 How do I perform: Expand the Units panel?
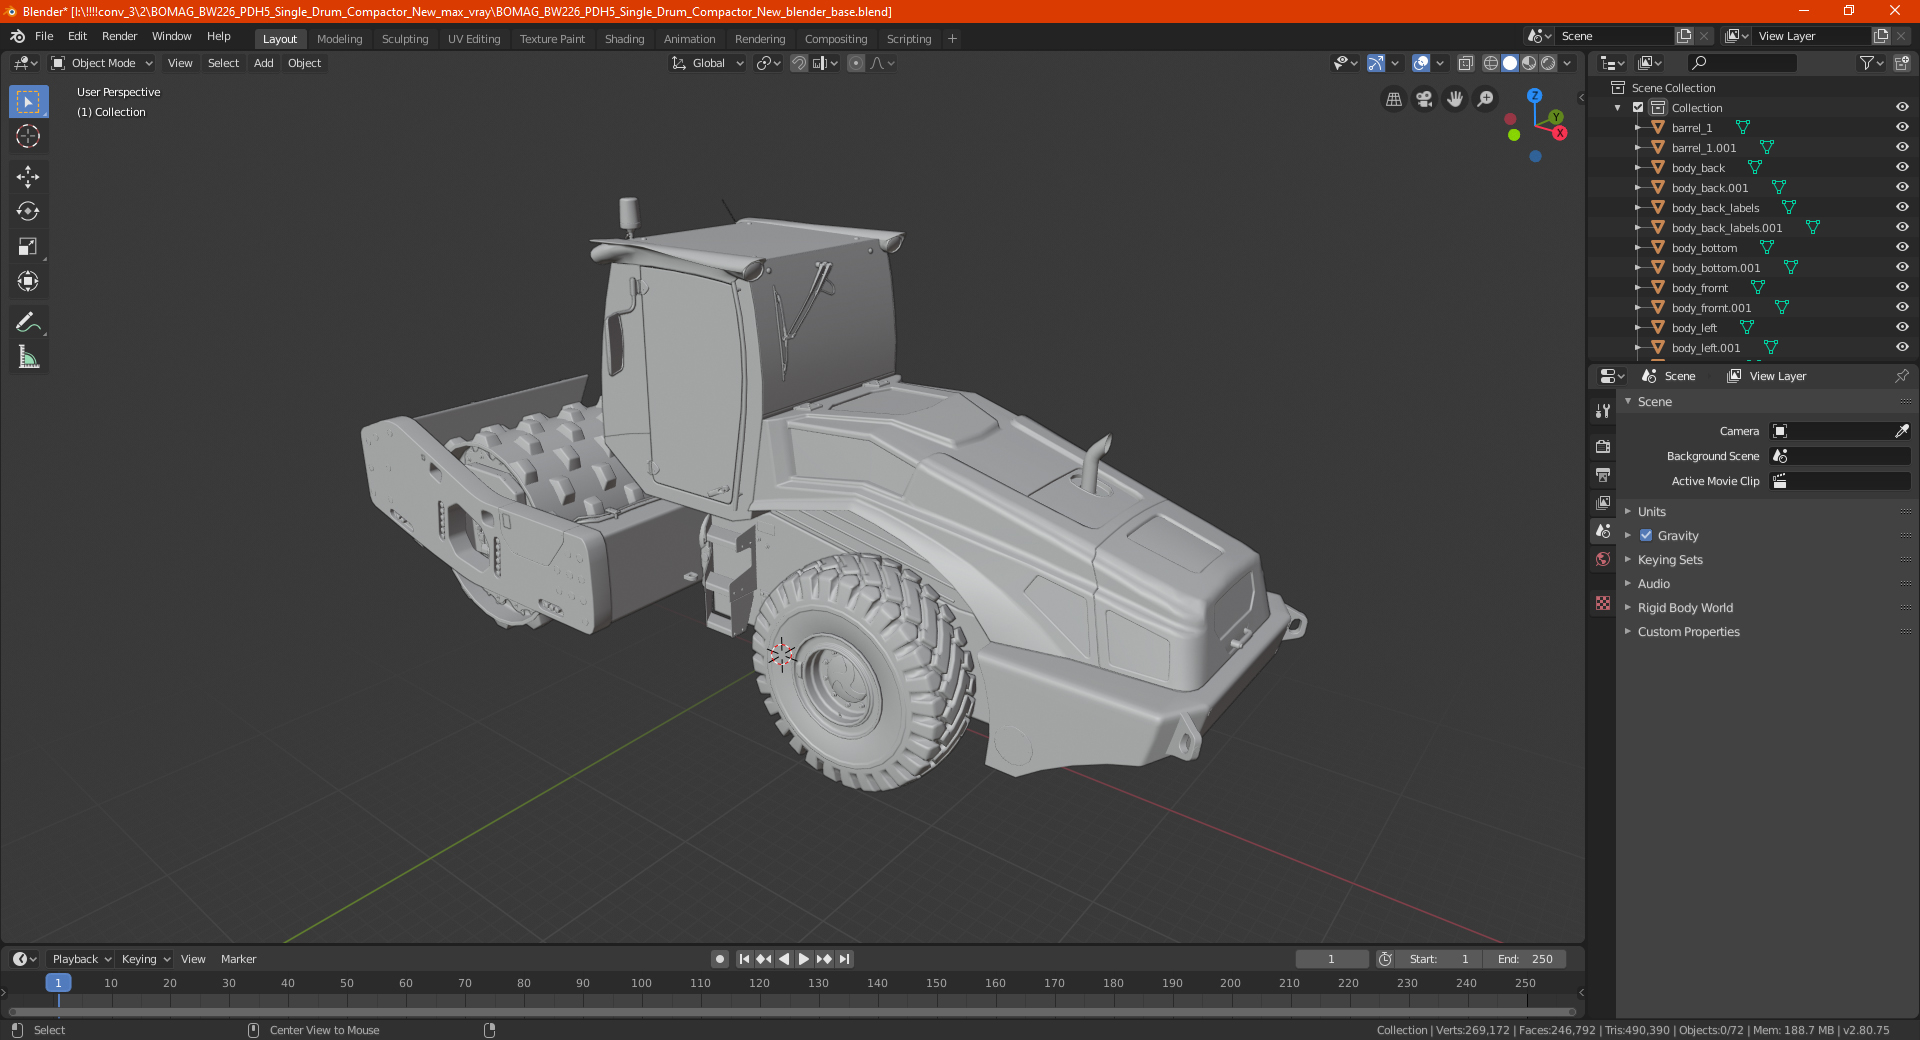pos(1651,511)
